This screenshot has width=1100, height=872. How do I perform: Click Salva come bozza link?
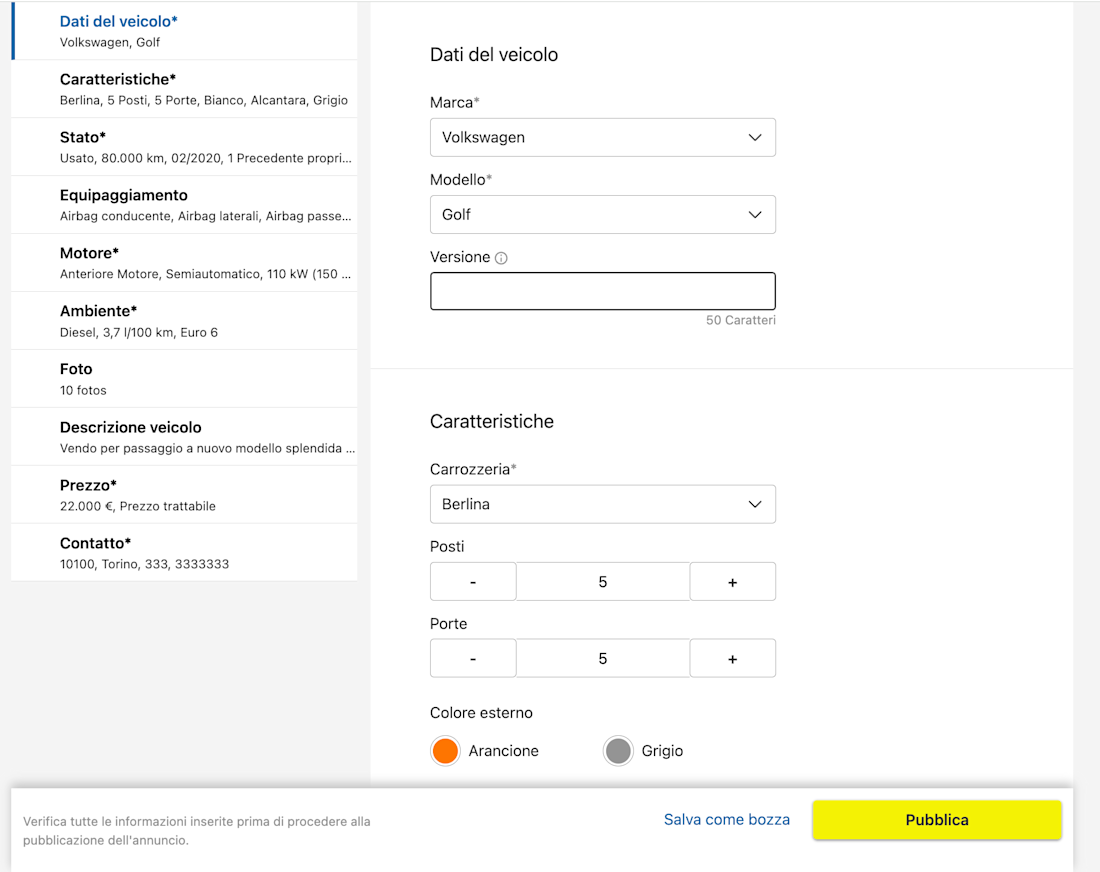click(726, 820)
